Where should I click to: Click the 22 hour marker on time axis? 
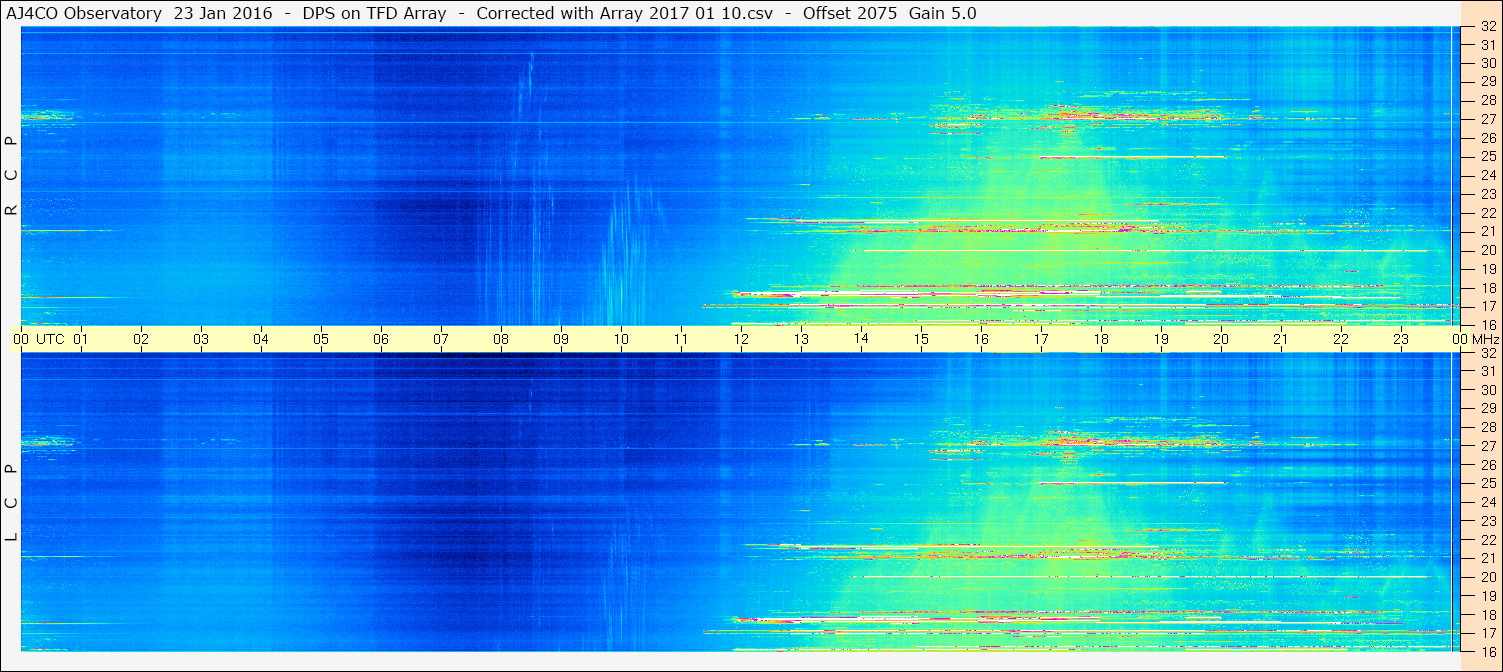click(1341, 339)
